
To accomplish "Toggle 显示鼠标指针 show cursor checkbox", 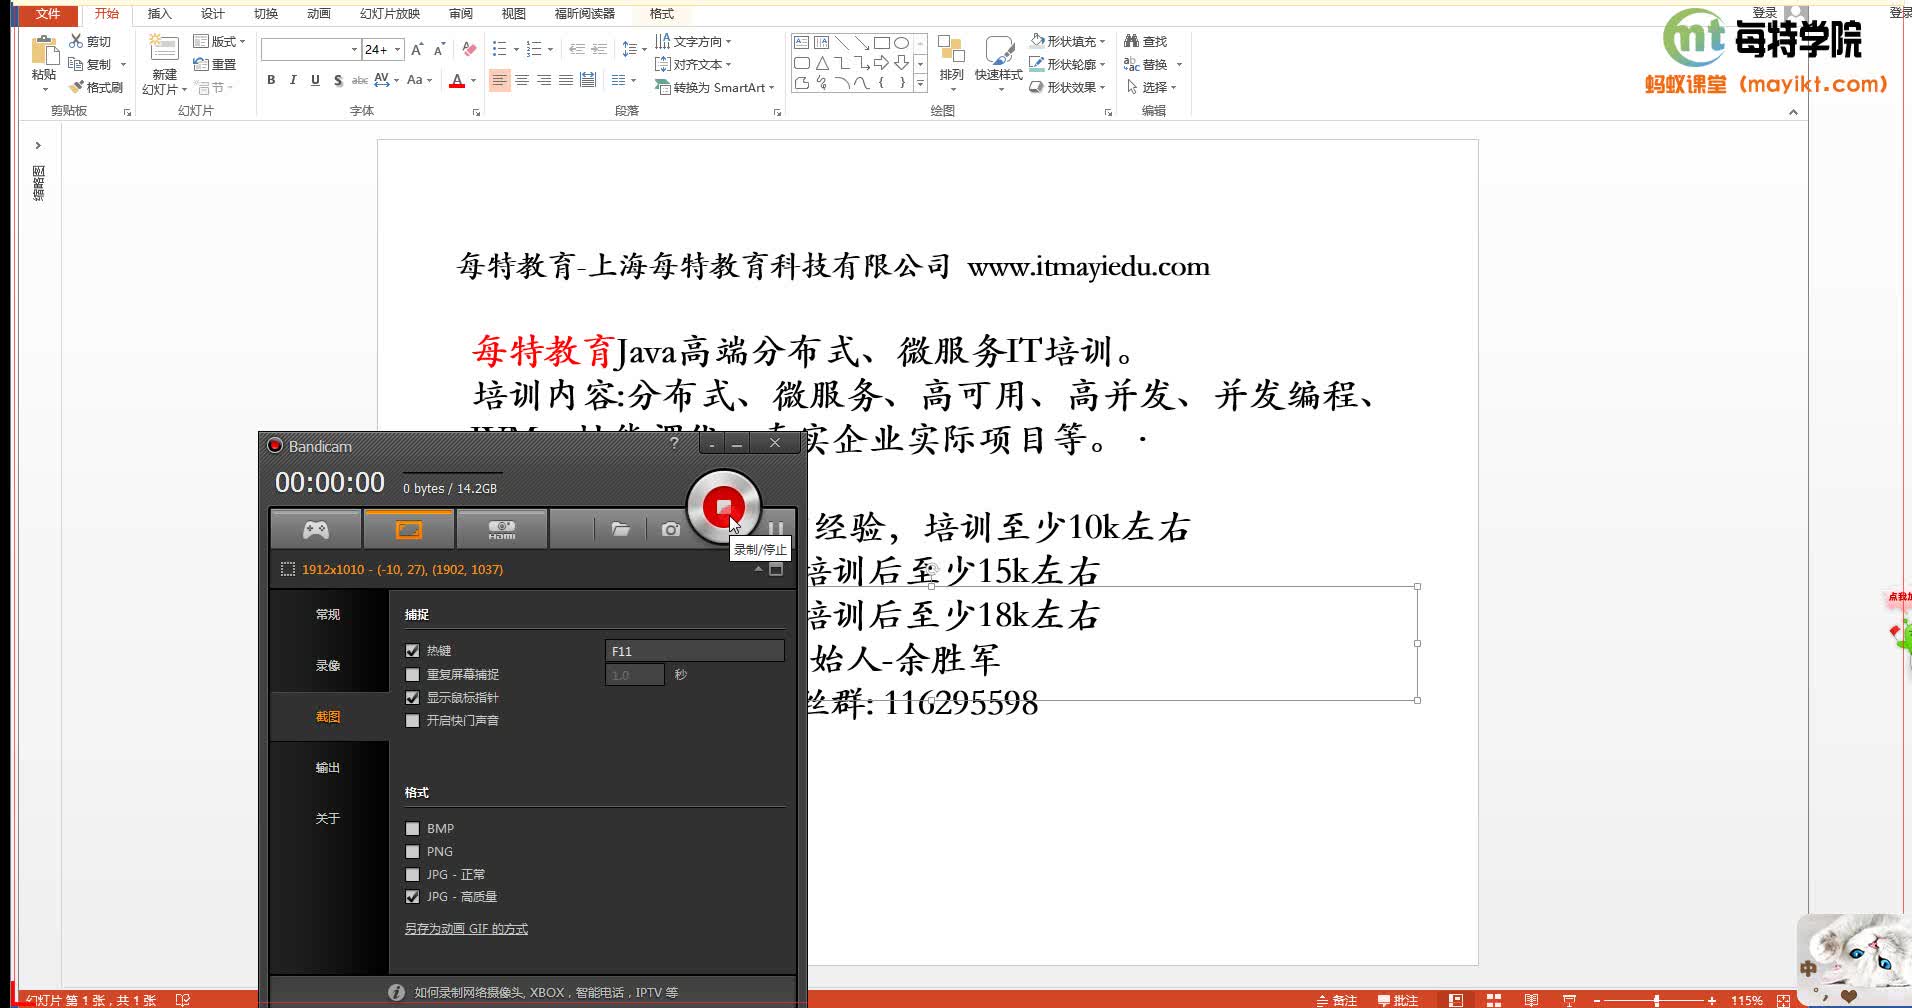I will 412,698.
